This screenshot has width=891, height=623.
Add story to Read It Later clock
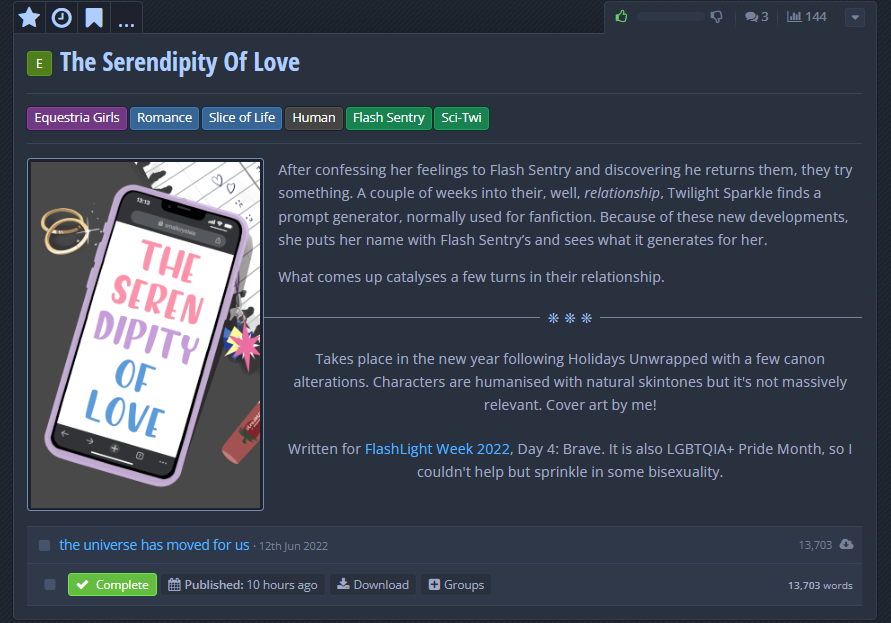(x=61, y=17)
